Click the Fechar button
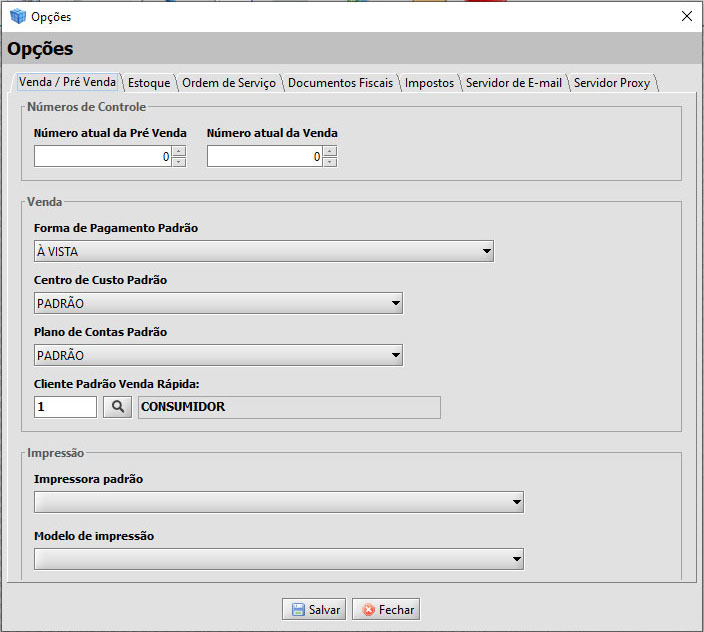 (x=385, y=609)
